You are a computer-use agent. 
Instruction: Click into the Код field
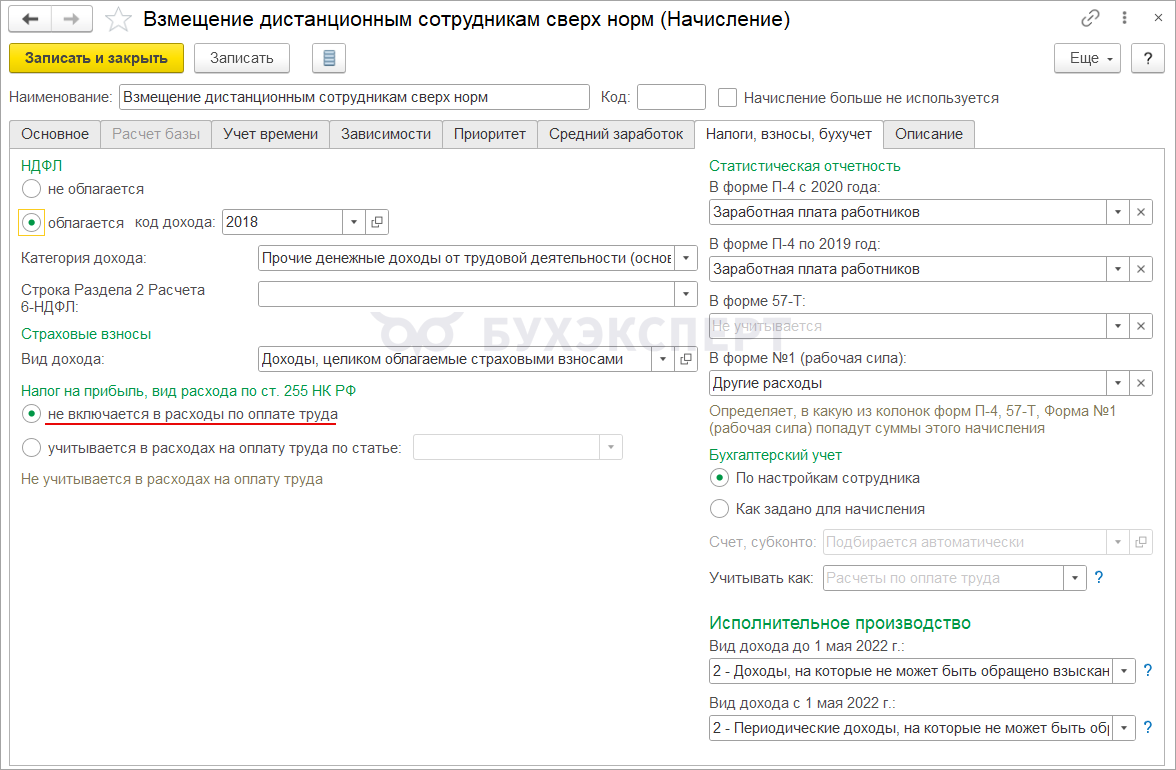coord(671,97)
